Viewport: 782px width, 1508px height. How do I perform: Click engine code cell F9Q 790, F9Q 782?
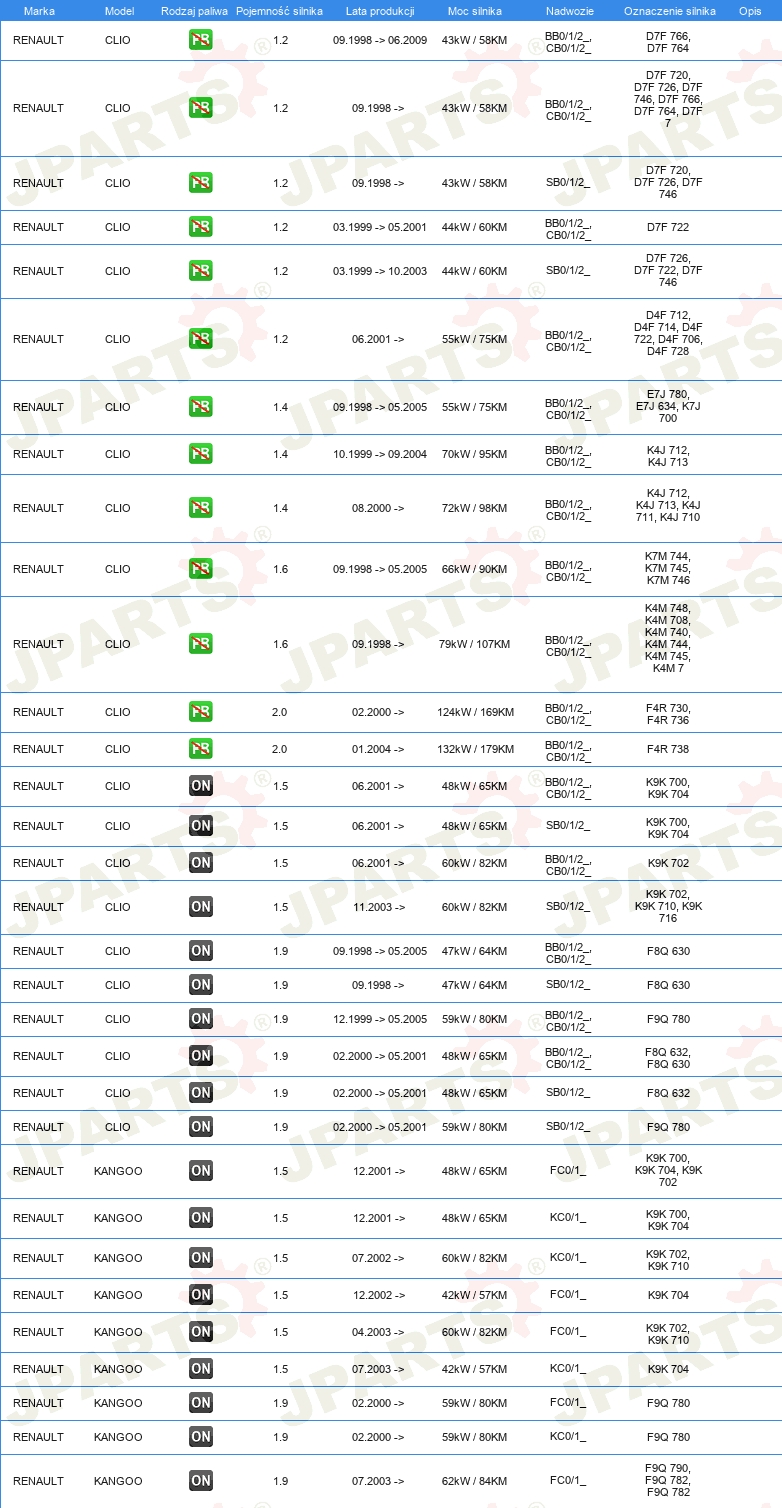pos(668,1480)
